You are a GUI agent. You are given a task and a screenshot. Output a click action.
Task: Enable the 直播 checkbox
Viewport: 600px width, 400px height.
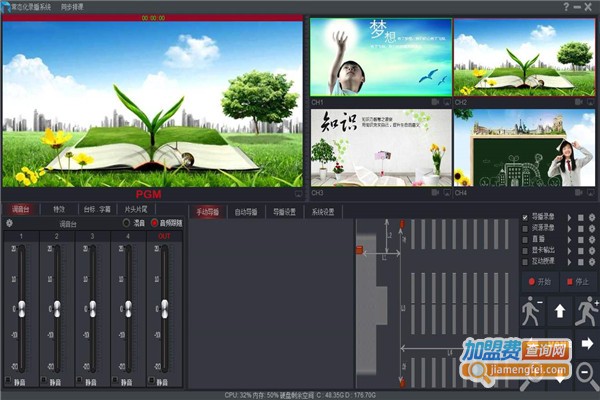(526, 239)
